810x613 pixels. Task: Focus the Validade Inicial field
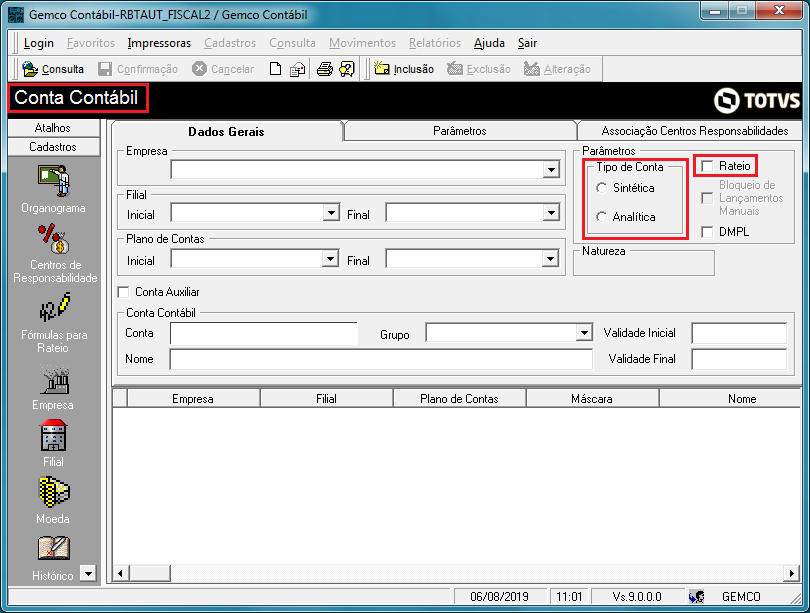[x=739, y=333]
